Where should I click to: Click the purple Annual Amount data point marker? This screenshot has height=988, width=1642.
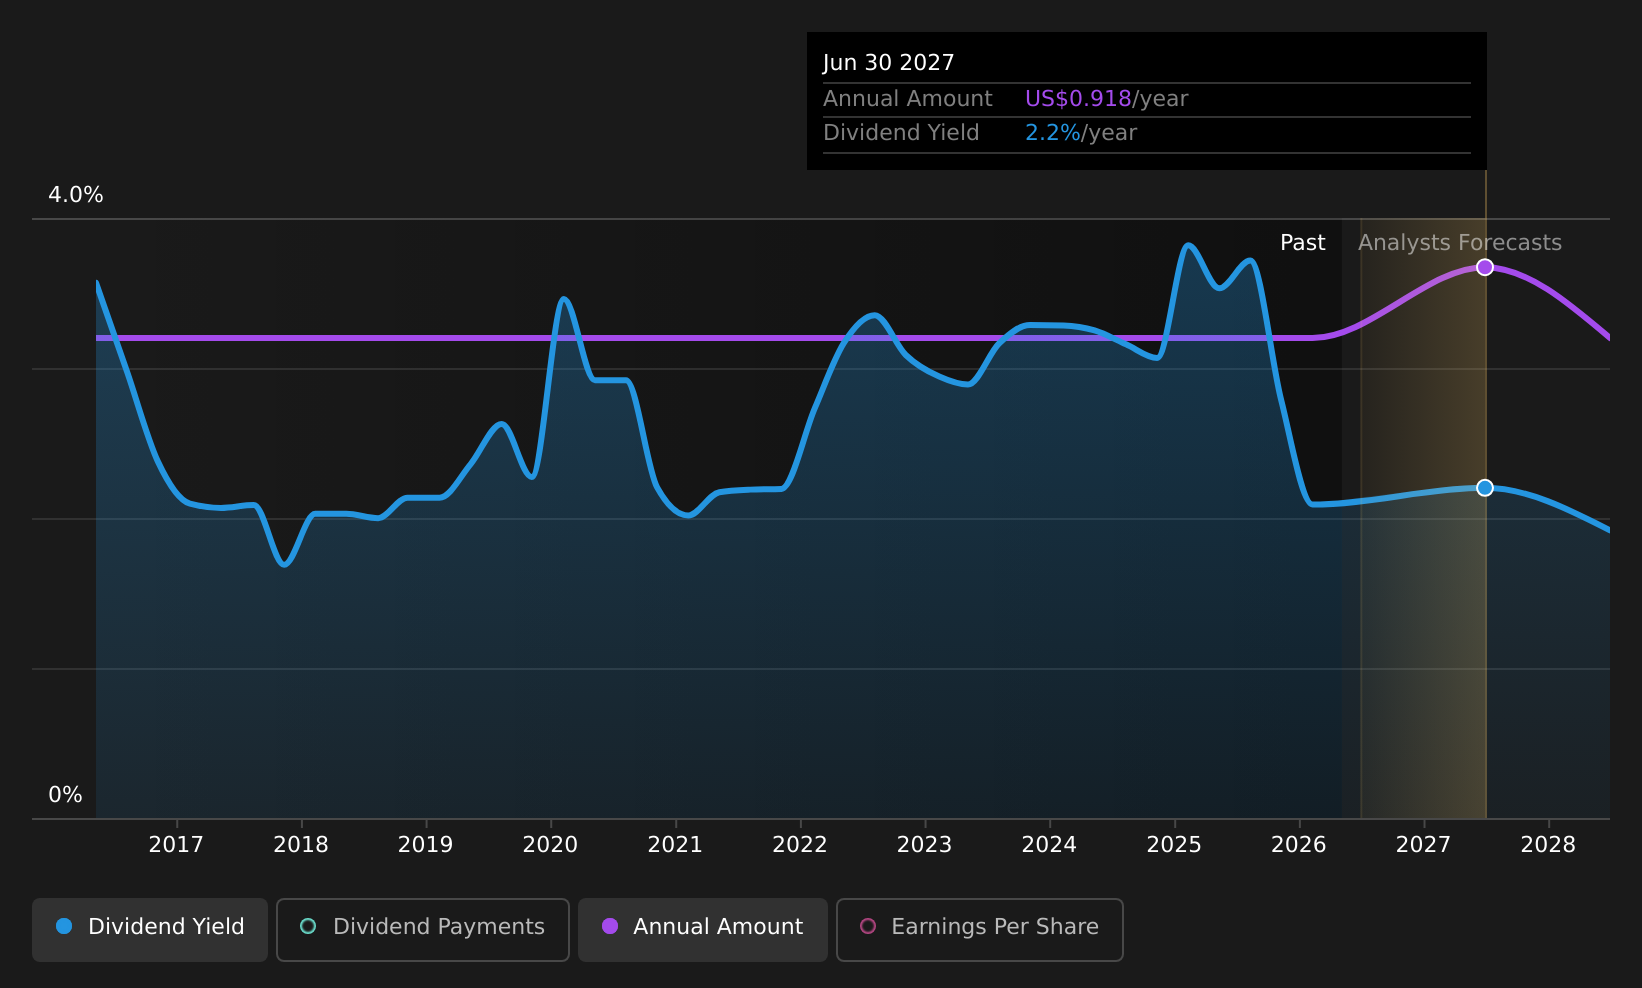pyautogui.click(x=1485, y=267)
